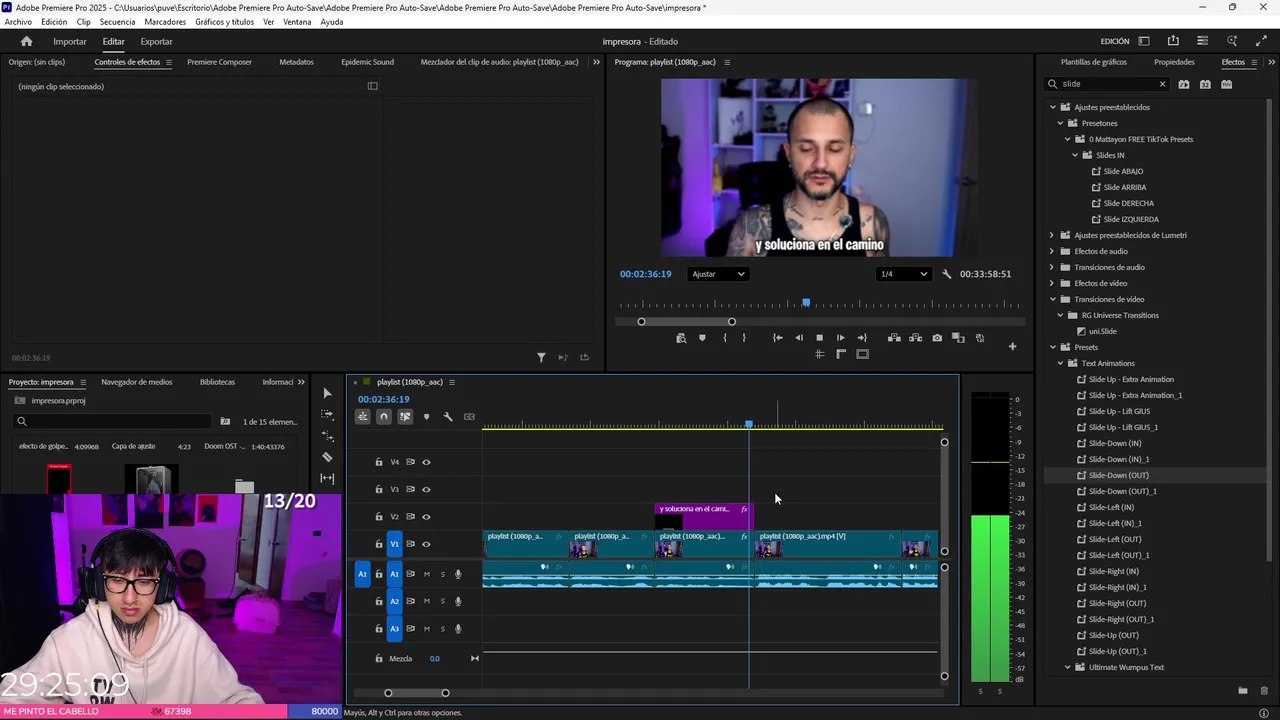Enable voice-over record on A3
Image resolution: width=1280 pixels, height=720 pixels.
tap(458, 629)
